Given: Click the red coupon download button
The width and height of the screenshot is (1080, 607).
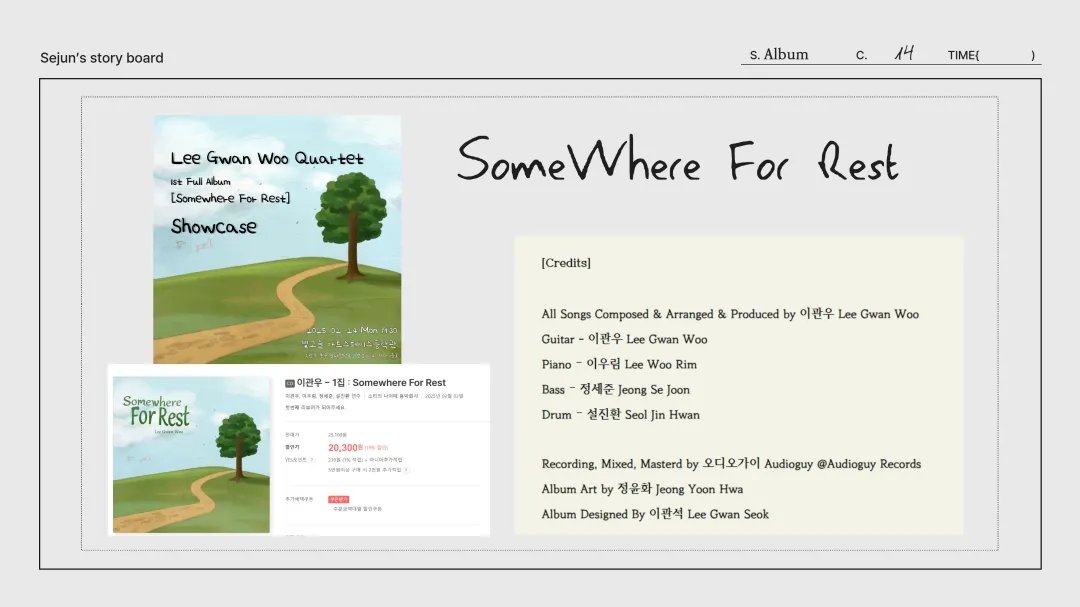Looking at the screenshot, I should pyautogui.click(x=338, y=499).
